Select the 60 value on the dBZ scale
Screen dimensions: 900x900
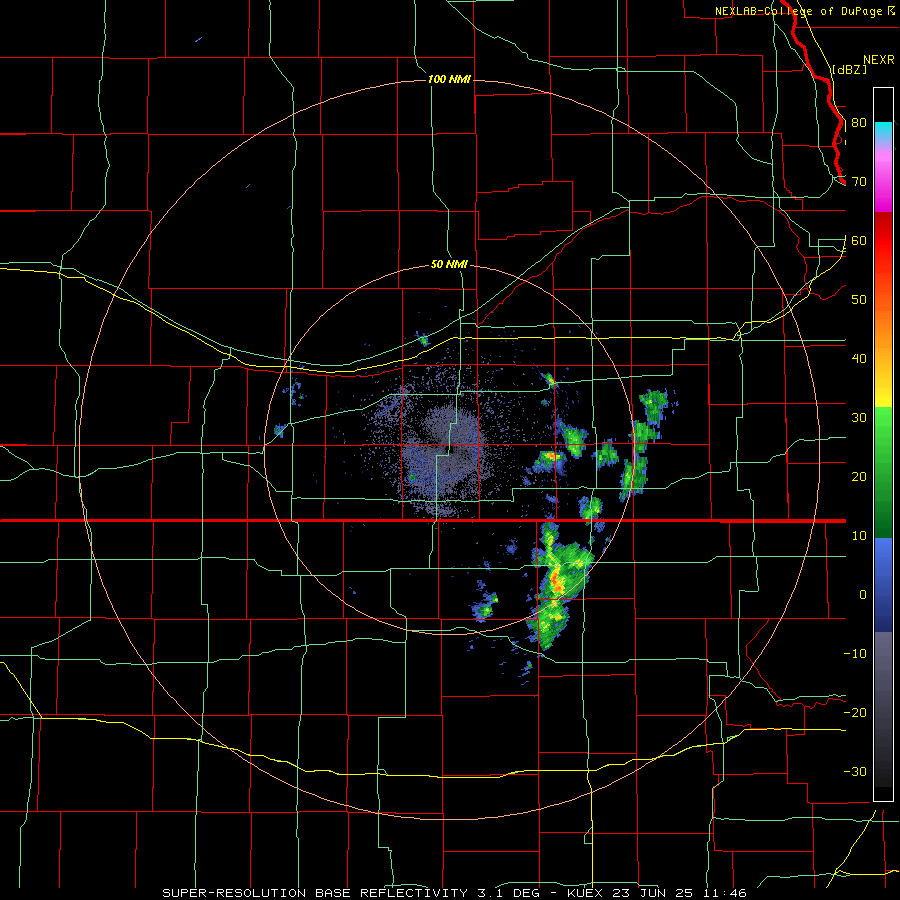[x=859, y=240]
